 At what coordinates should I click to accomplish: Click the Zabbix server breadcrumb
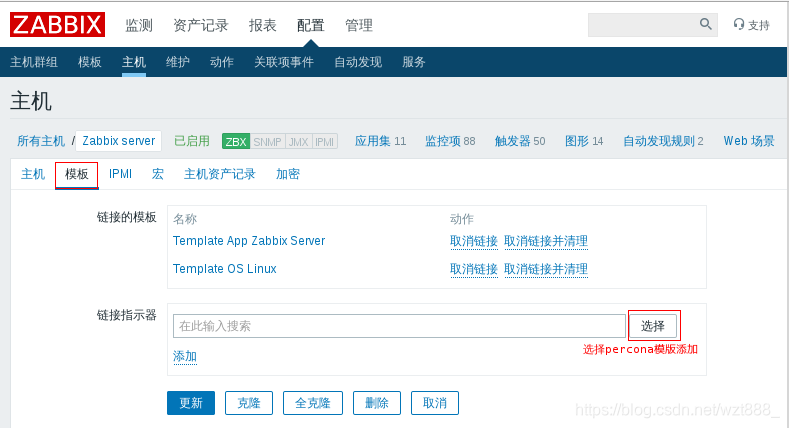[119, 141]
